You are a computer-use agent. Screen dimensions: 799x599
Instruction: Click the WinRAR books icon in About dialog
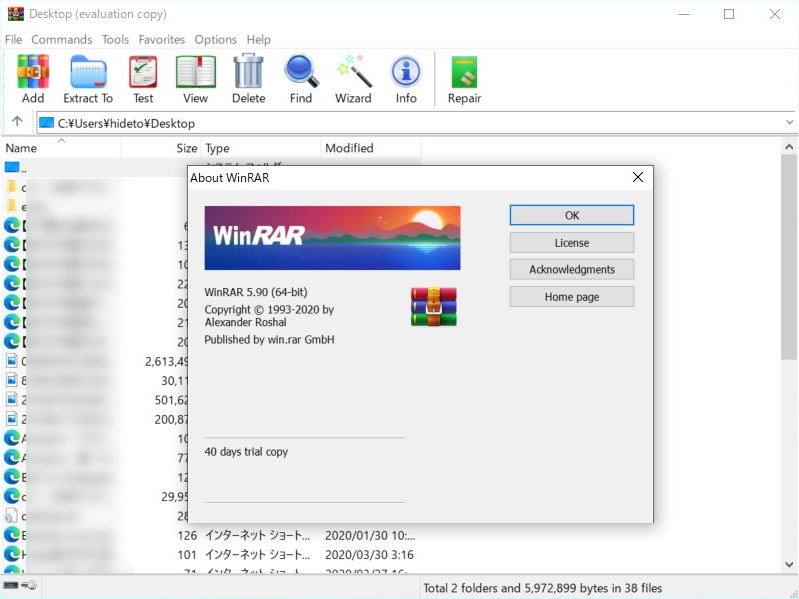pyautogui.click(x=434, y=307)
